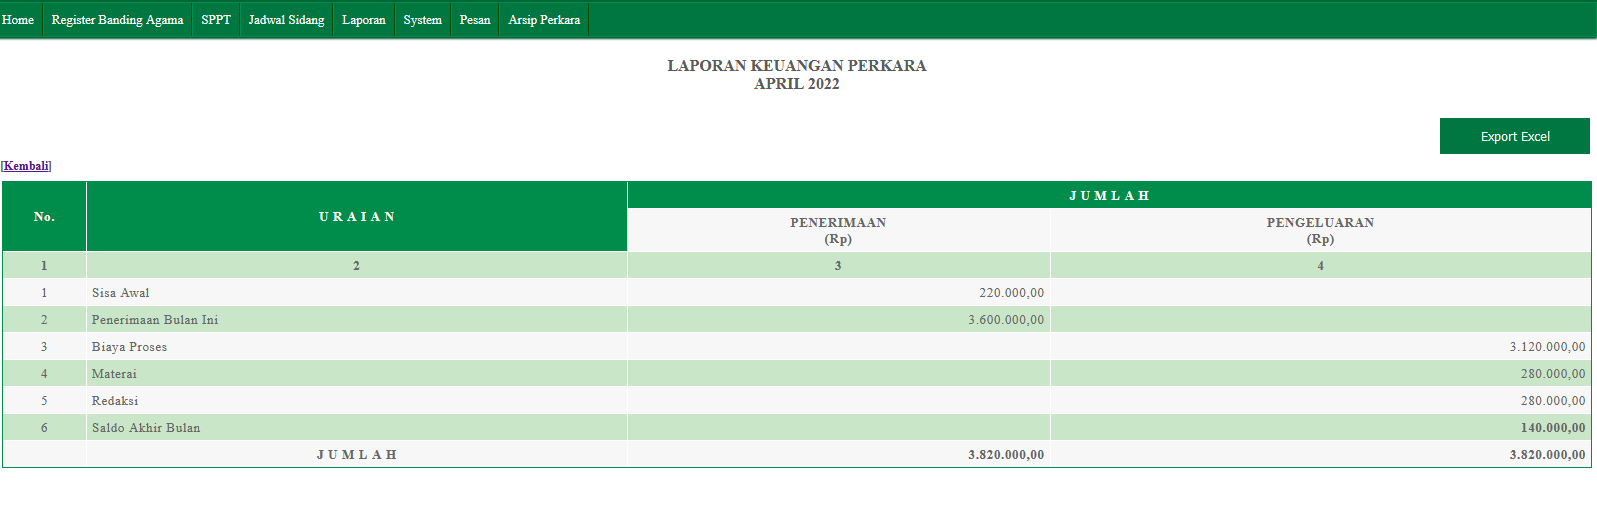Select the System menu item
This screenshot has width=1597, height=521.
422,20
